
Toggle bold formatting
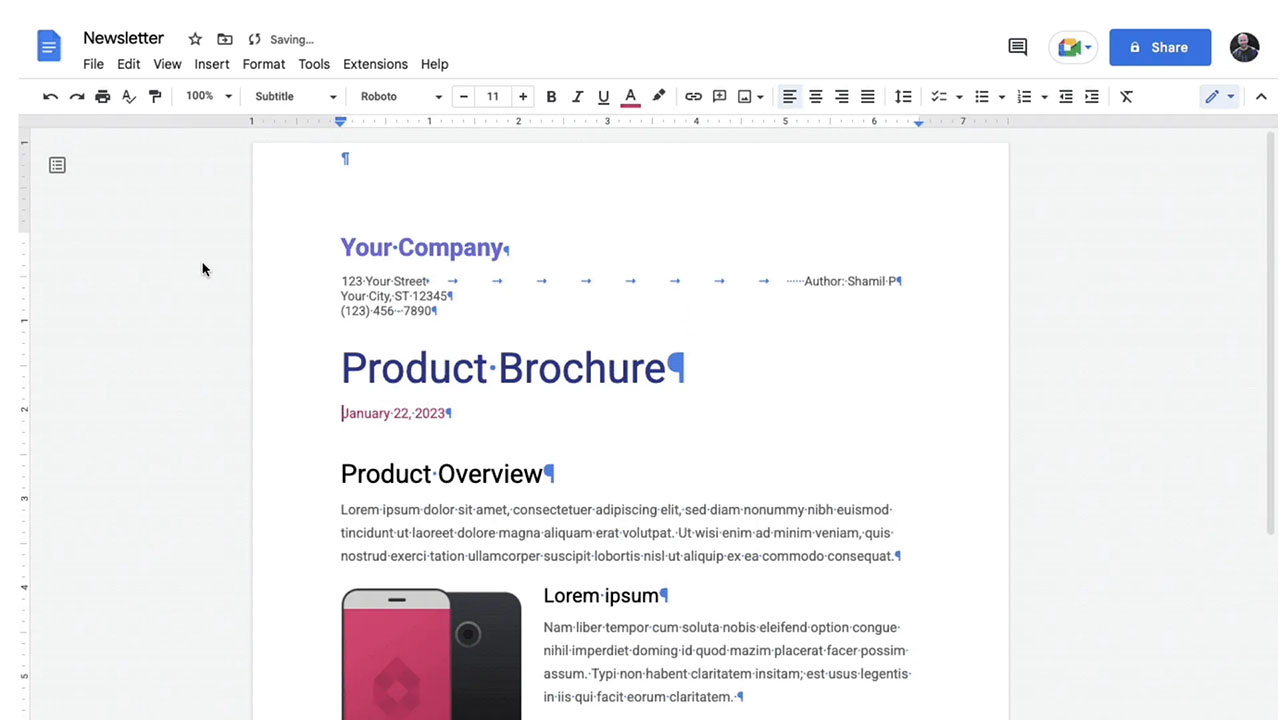pyautogui.click(x=551, y=97)
